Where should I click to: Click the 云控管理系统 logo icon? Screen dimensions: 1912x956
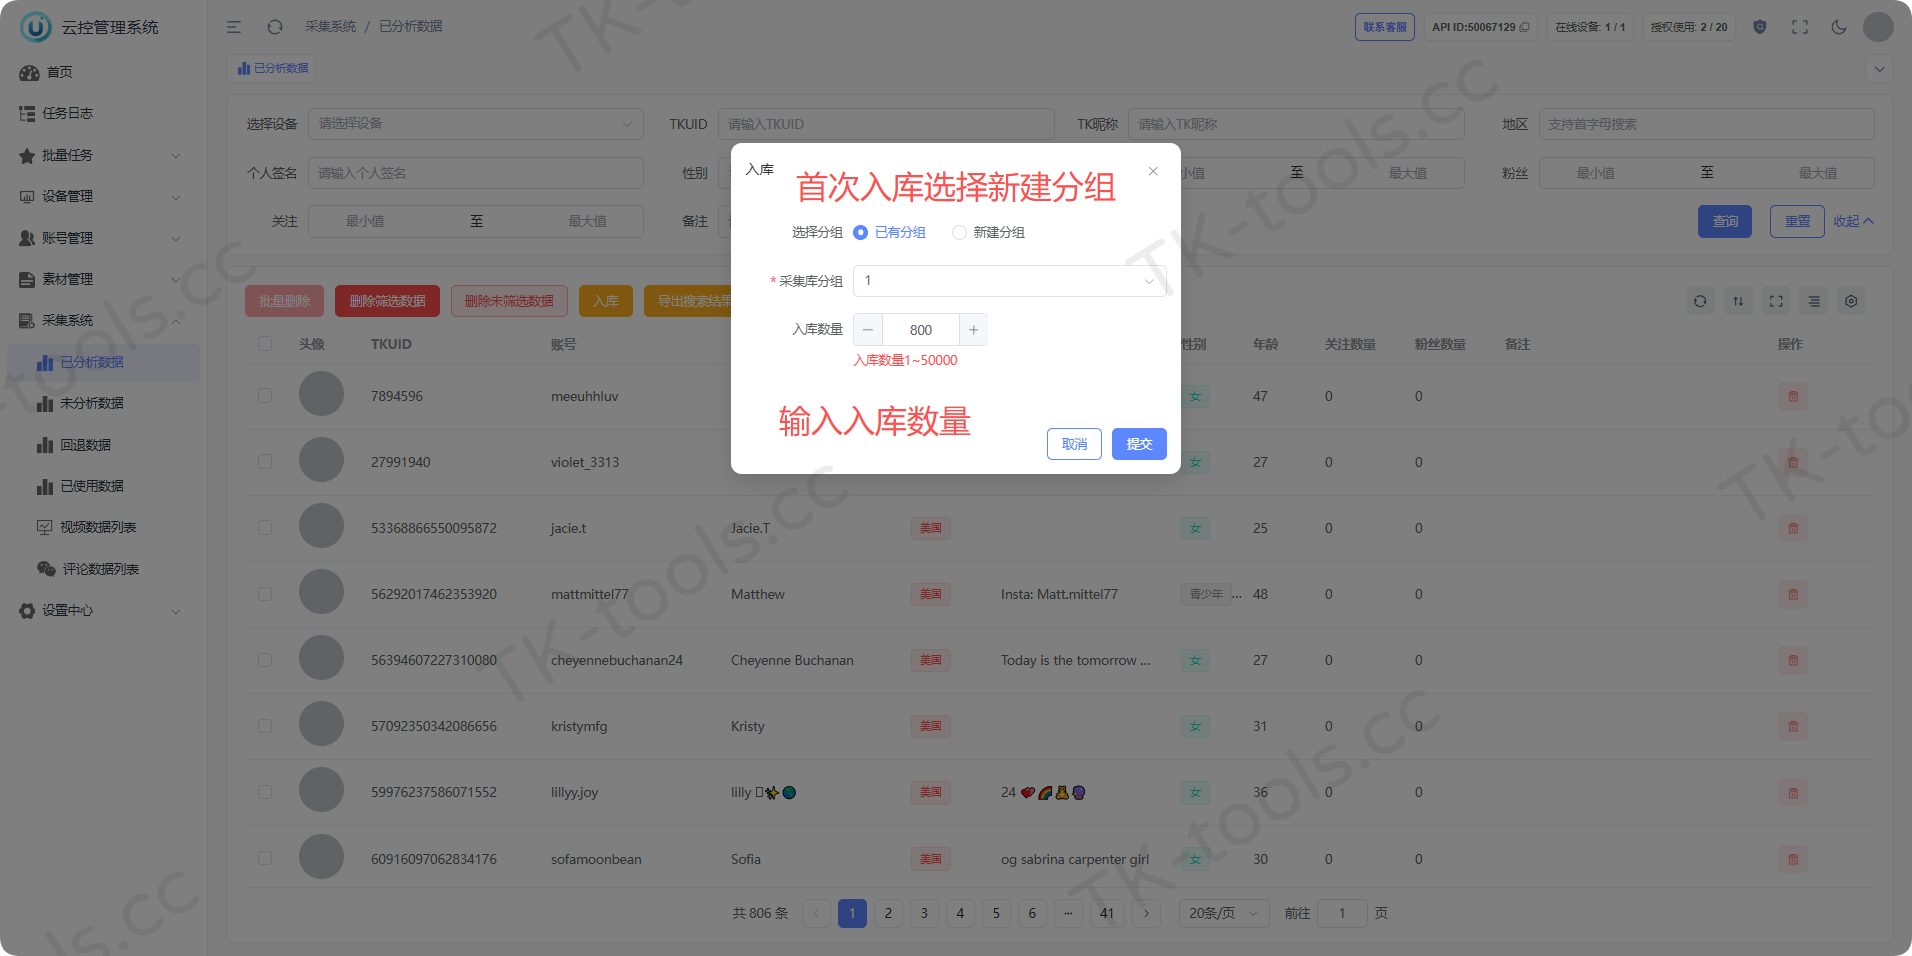coord(36,27)
